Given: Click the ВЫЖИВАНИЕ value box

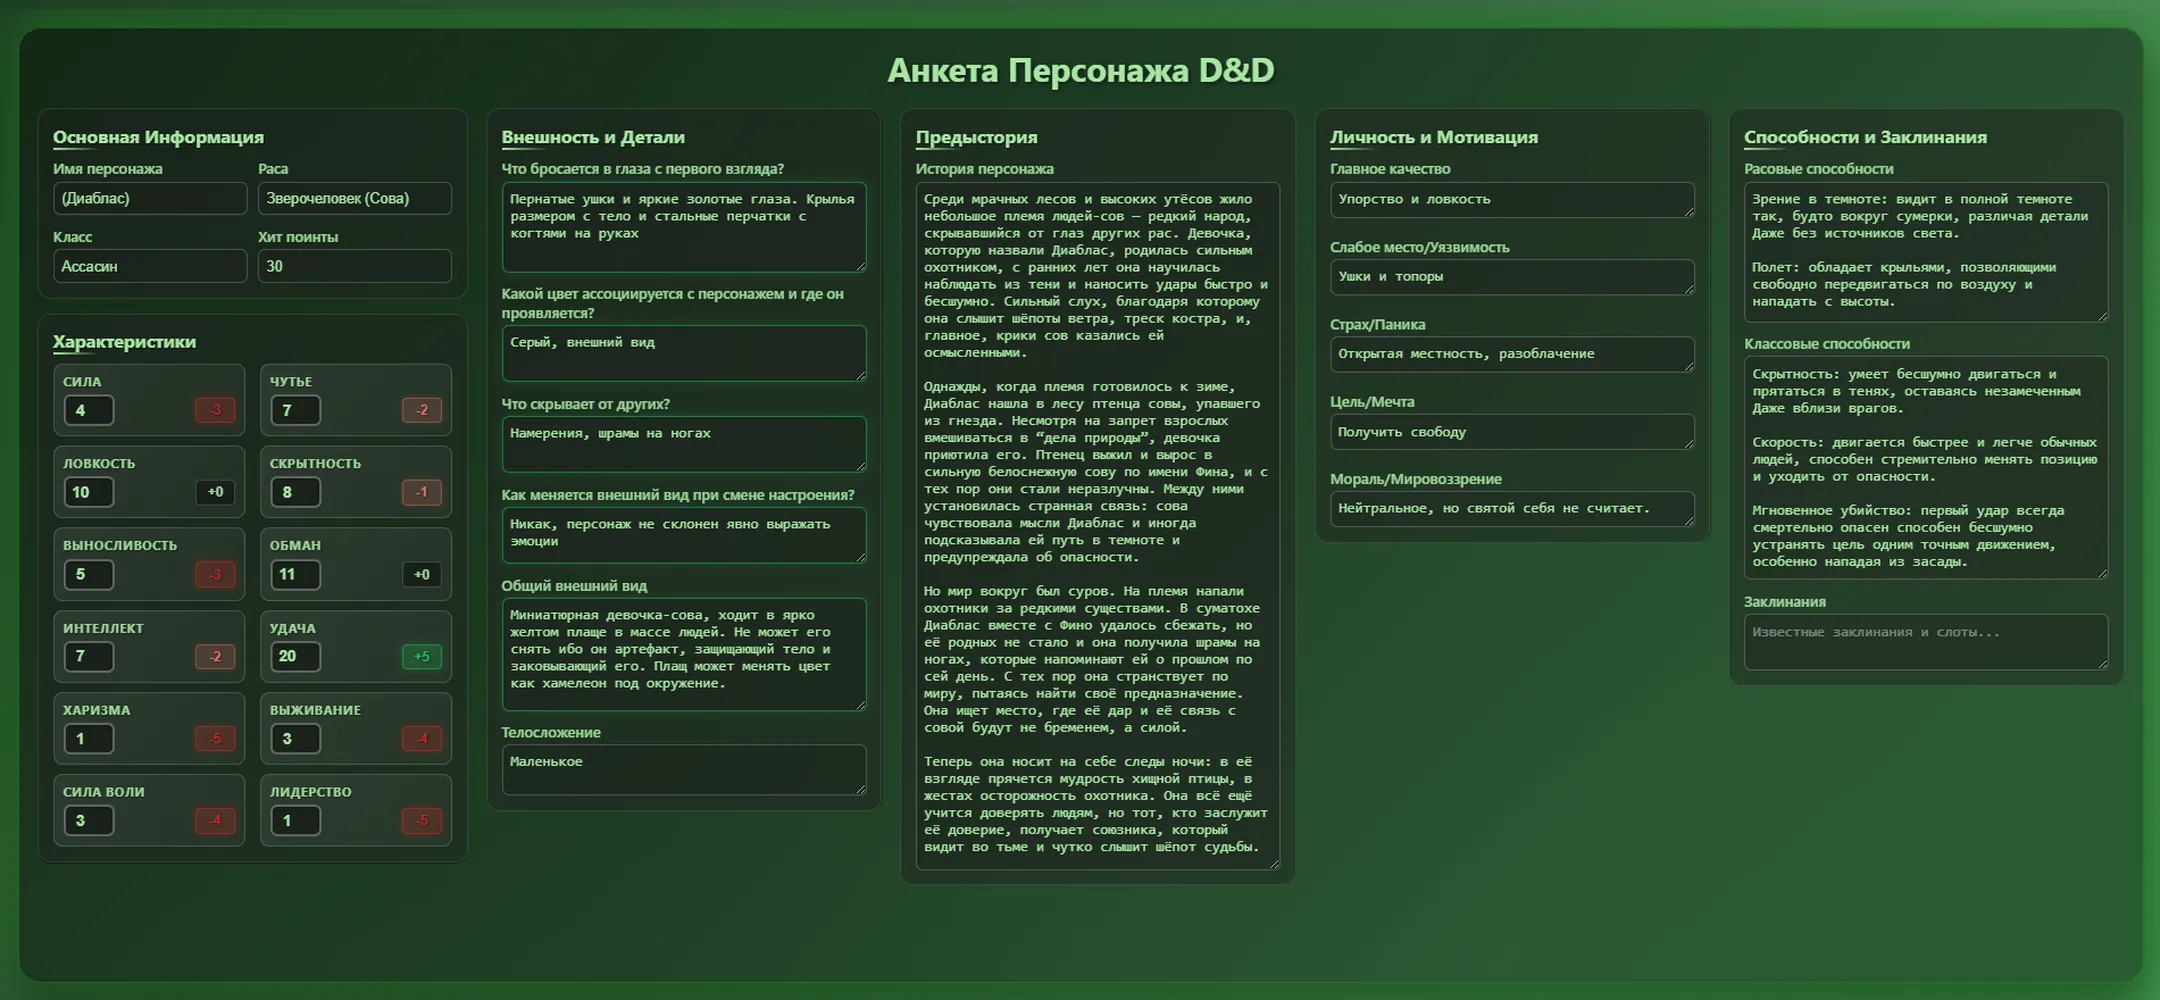Looking at the screenshot, I should [x=295, y=738].
